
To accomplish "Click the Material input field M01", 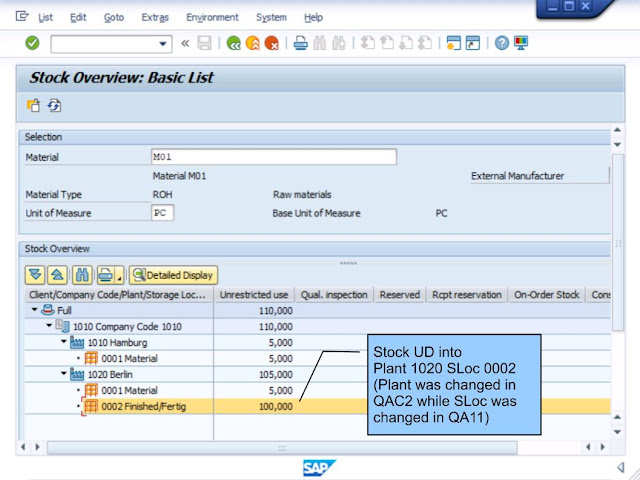I will (273, 157).
